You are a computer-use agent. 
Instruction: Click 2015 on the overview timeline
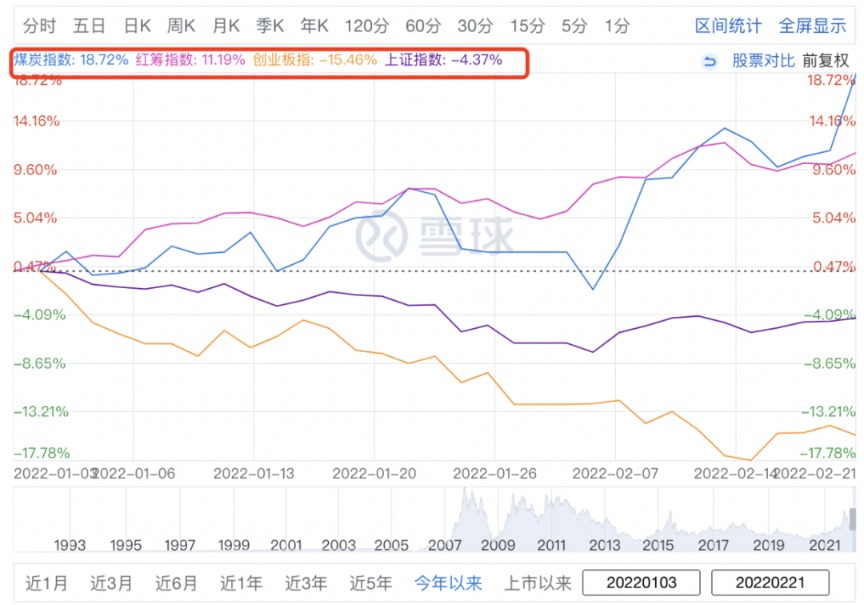click(658, 545)
